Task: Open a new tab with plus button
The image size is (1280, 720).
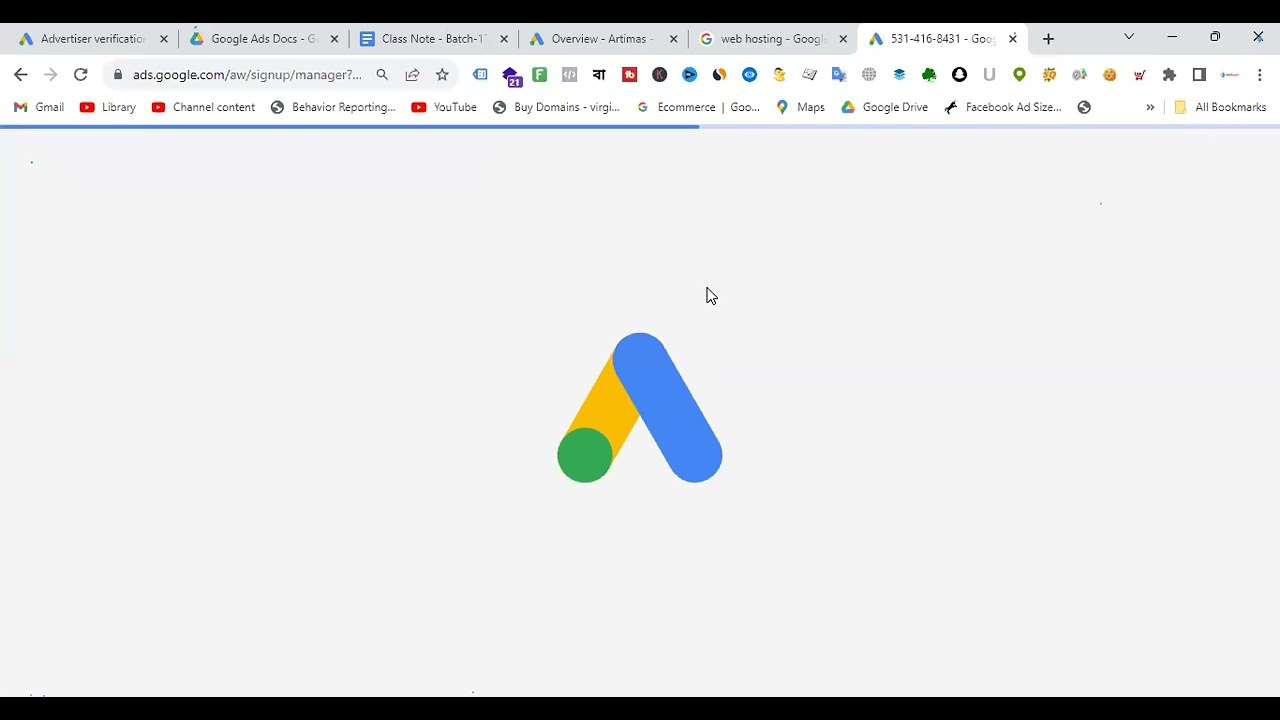Action: pos(1048,39)
